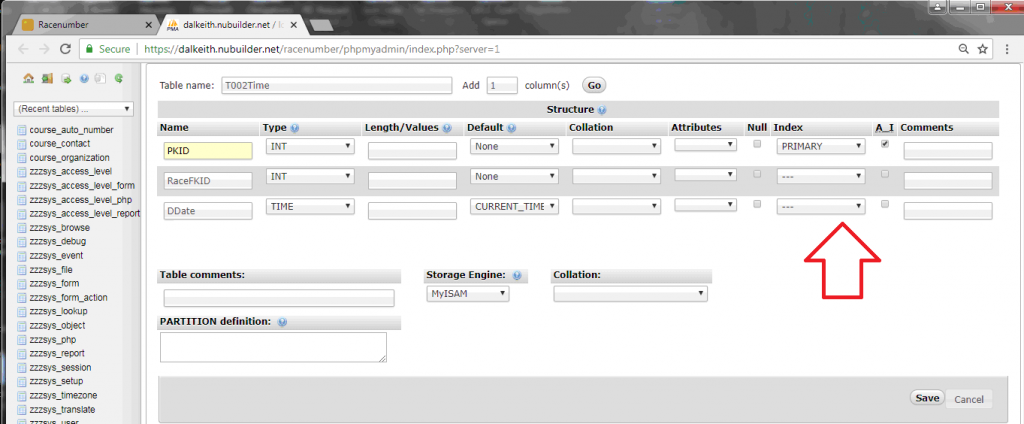
Task: Enable A_I checkbox for RaceFKID row
Action: 885,174
